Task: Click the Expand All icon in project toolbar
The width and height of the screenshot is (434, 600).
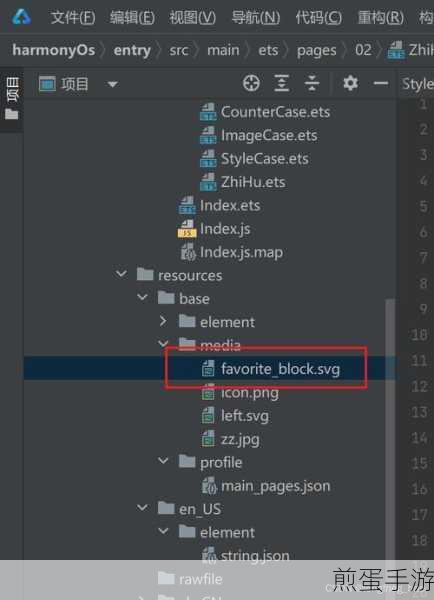Action: click(282, 83)
